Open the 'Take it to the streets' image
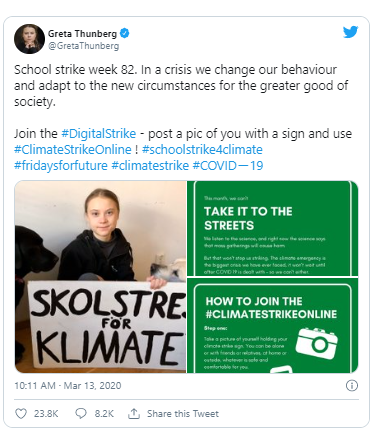This screenshot has height=435, width=381. point(273,228)
